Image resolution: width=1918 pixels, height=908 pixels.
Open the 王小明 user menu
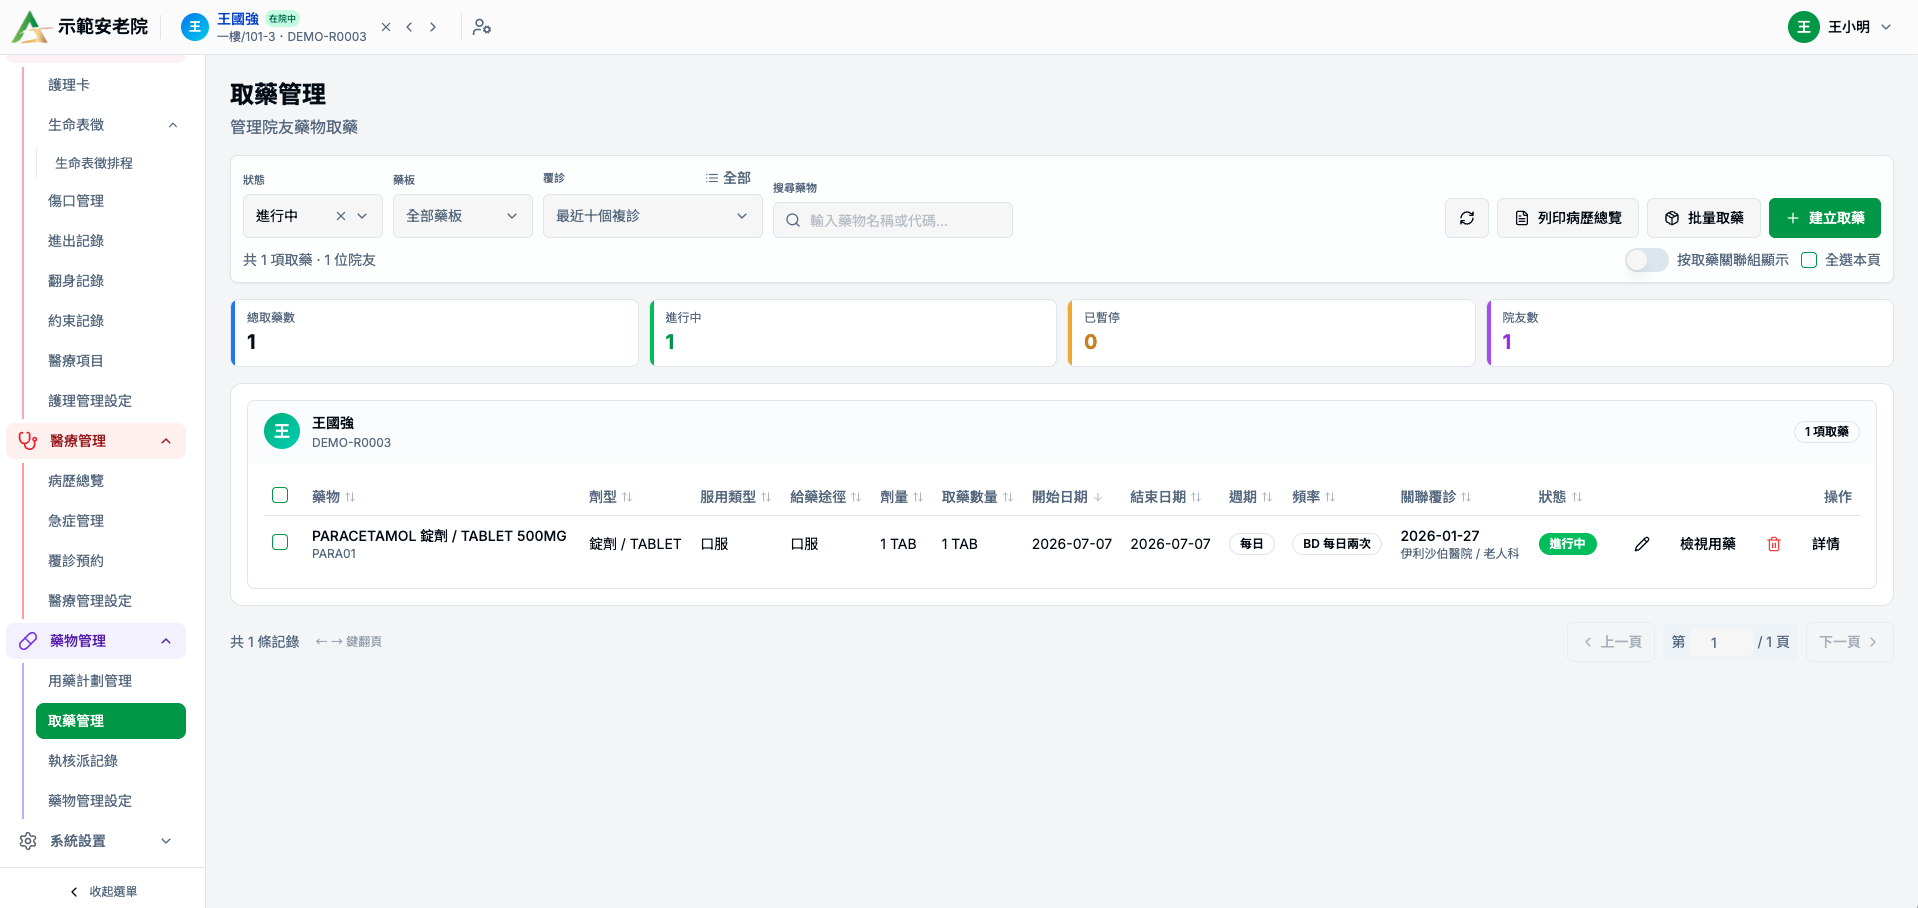[x=1840, y=27]
